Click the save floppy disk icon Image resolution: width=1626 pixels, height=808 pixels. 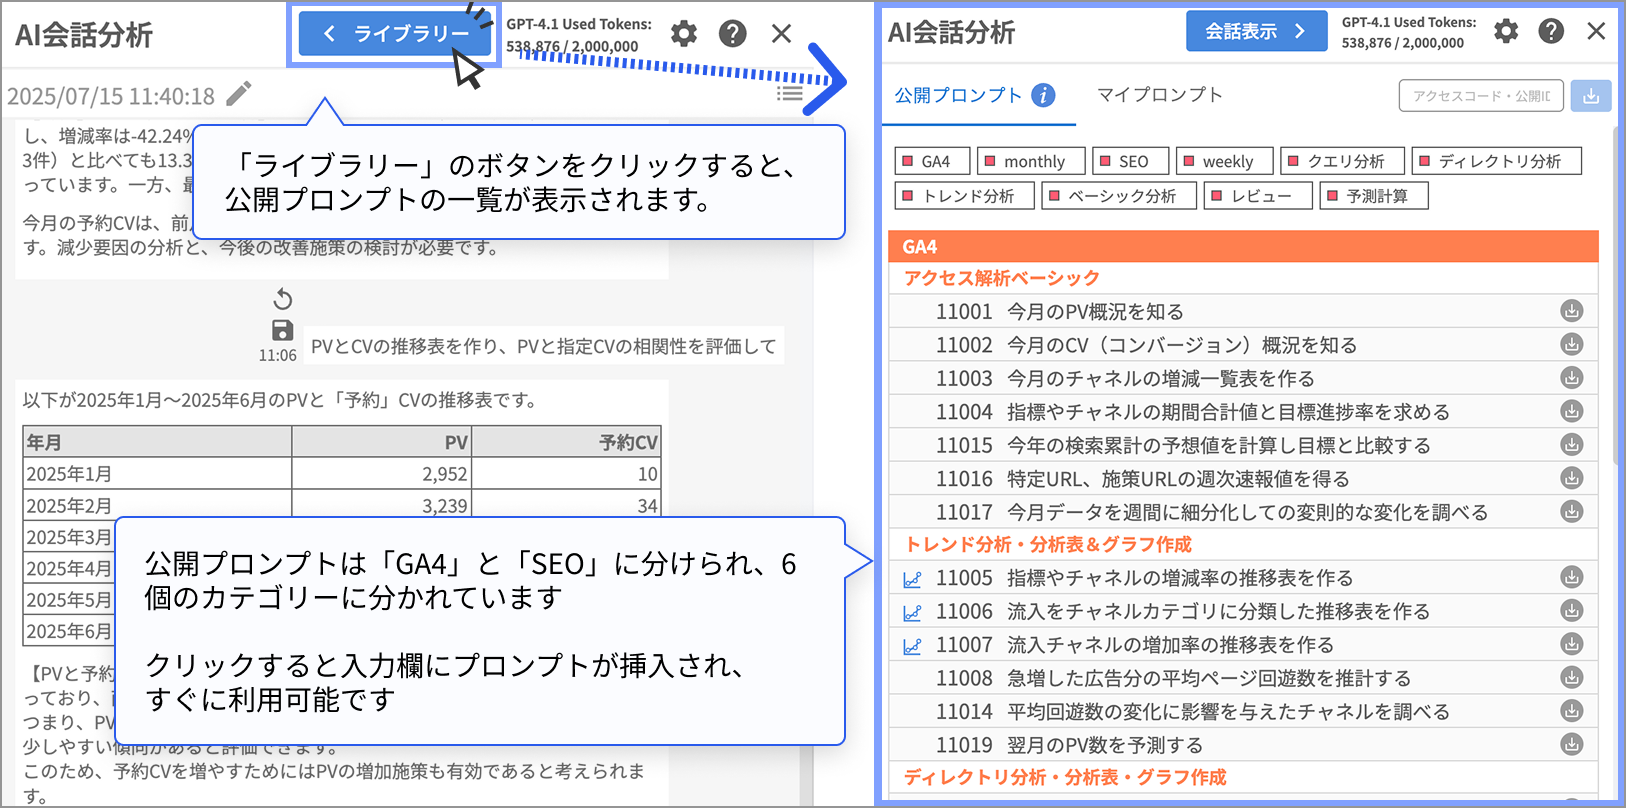point(283,330)
